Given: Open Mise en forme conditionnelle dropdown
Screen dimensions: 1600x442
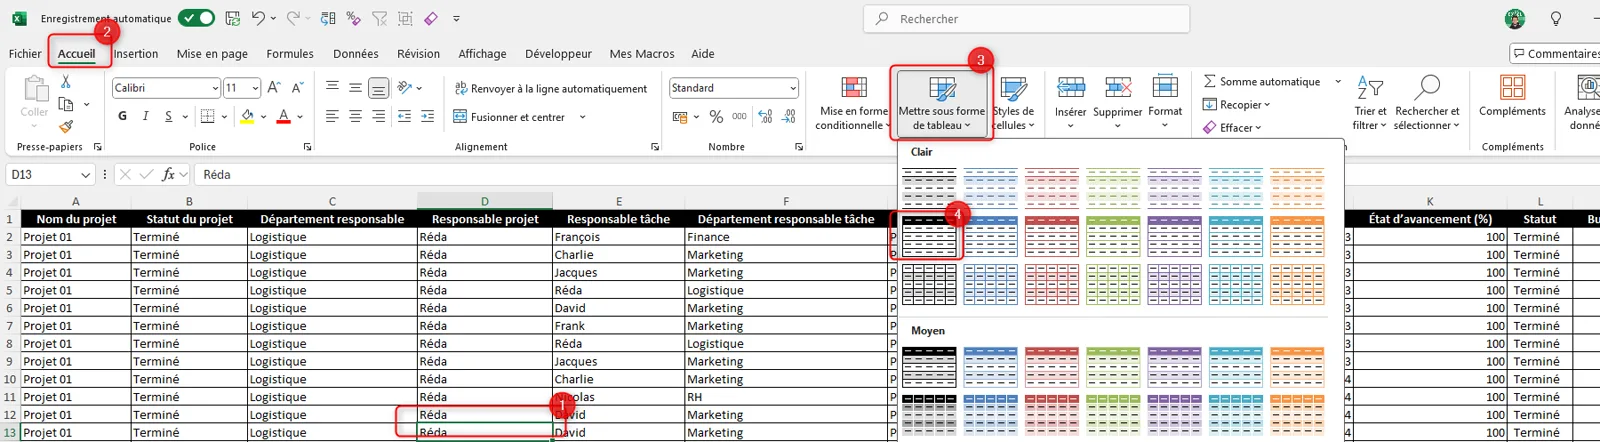Looking at the screenshot, I should point(853,103).
